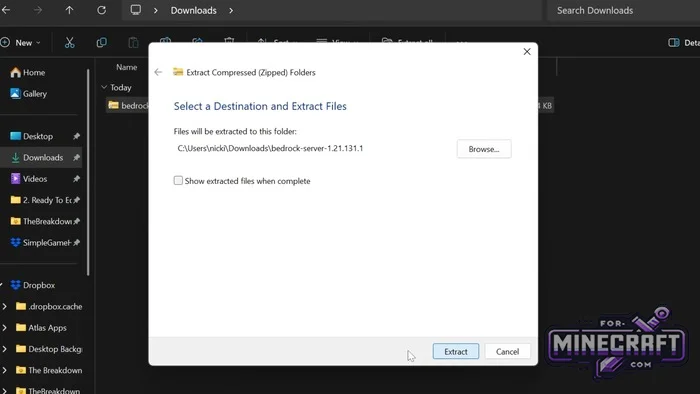This screenshot has width=700, height=394.
Task: Close the Extract Compressed Folders dialog
Action: [527, 52]
